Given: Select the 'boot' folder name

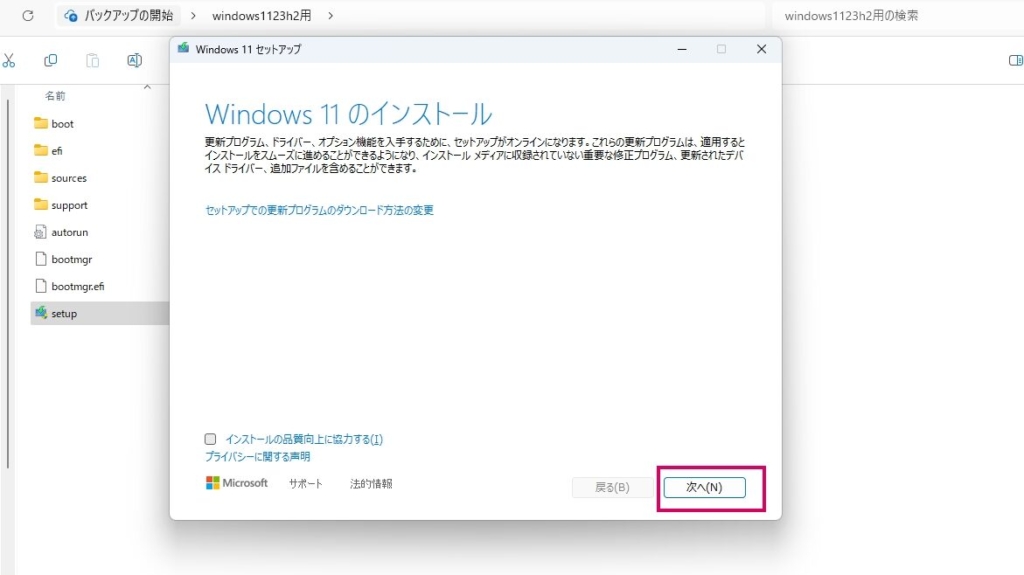Looking at the screenshot, I should [63, 123].
